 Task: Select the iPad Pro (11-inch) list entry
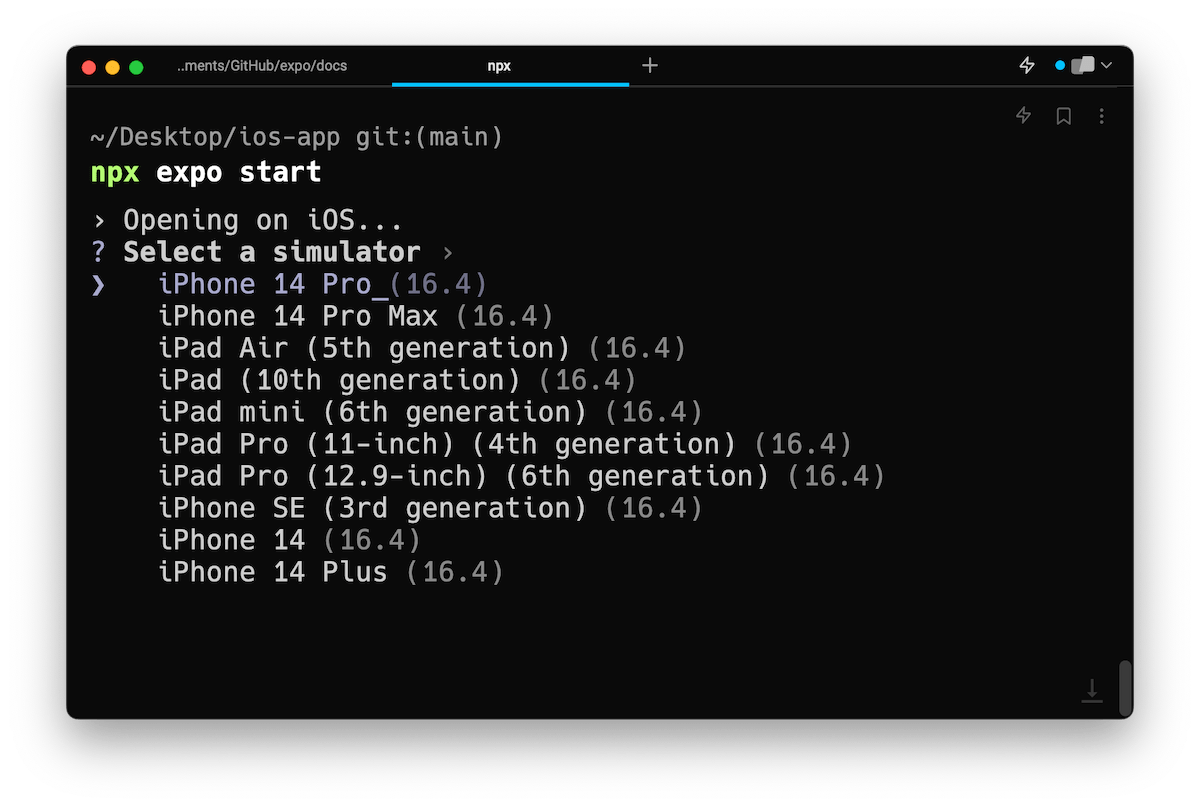[x=504, y=443]
